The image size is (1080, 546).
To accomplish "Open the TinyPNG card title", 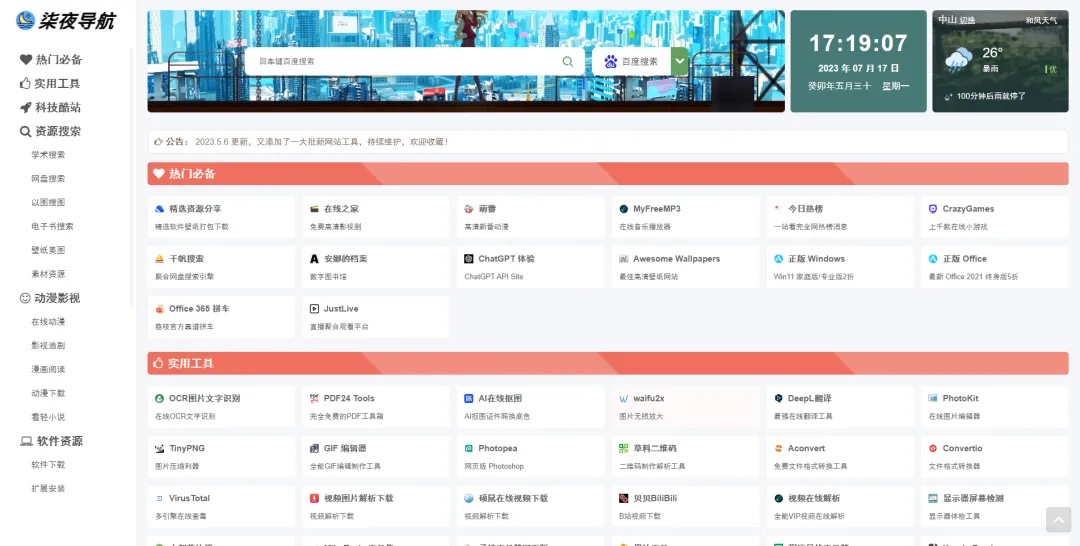I will click(187, 448).
